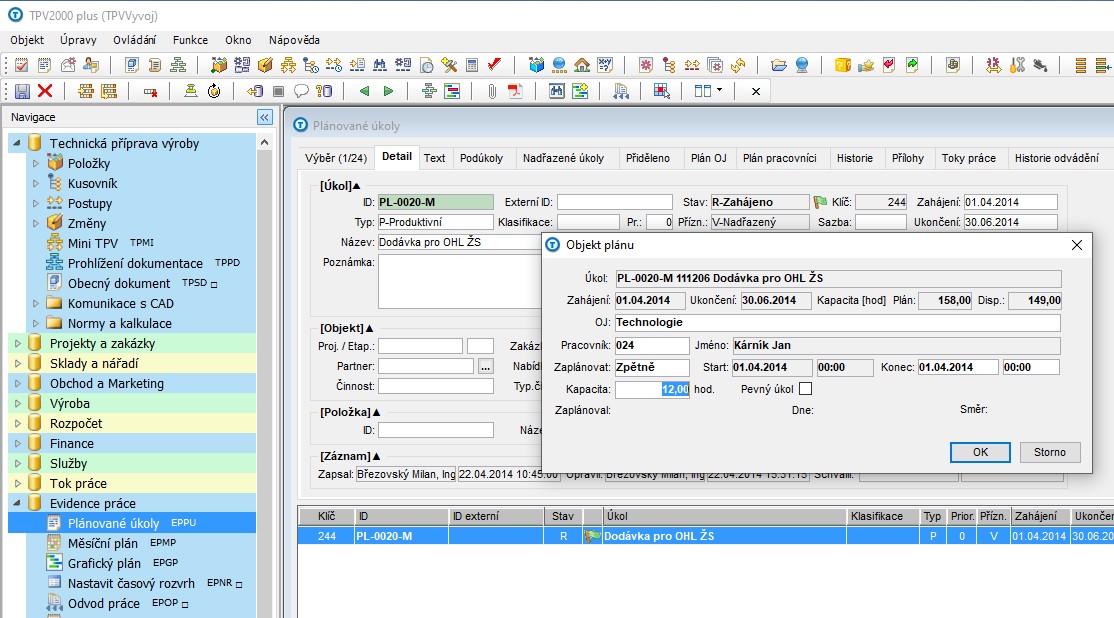The width and height of the screenshot is (1114, 618).
Task: Collapse the [Objekt] section header
Action: point(346,328)
